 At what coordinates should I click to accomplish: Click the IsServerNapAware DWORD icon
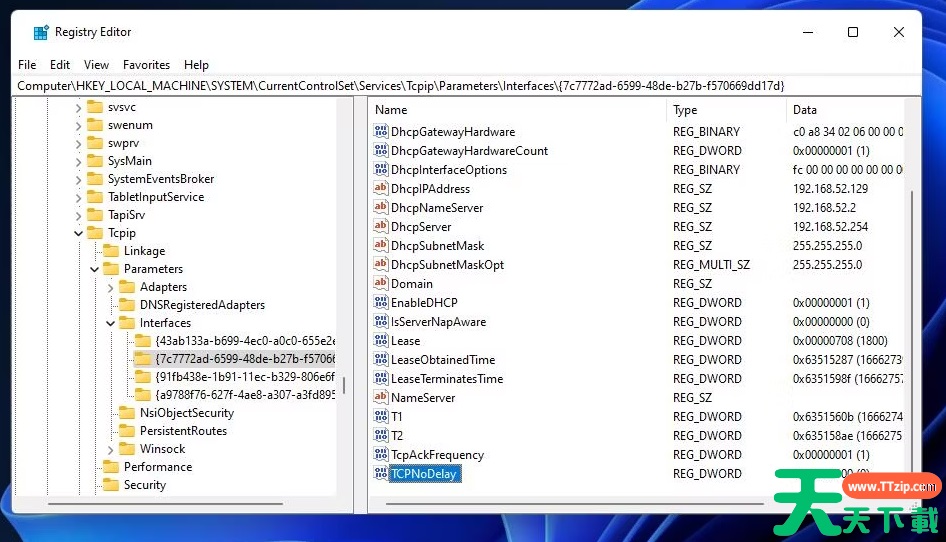pos(381,321)
